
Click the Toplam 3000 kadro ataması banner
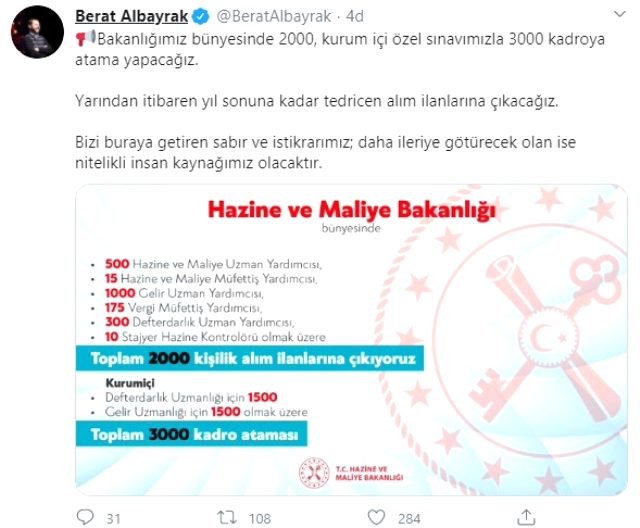191,434
